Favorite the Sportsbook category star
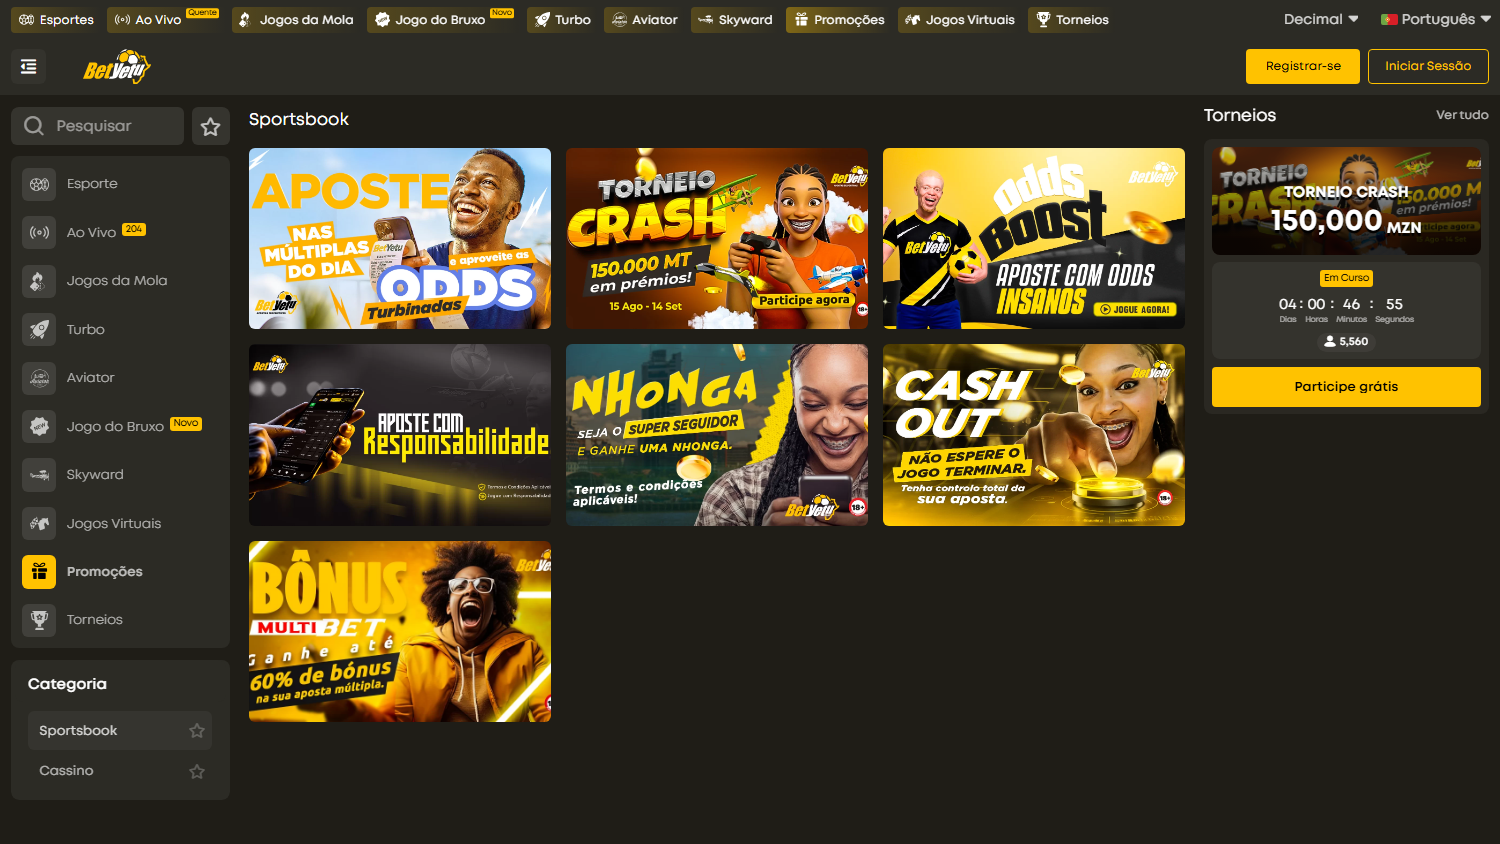Viewport: 1500px width, 844px height. coord(197,731)
